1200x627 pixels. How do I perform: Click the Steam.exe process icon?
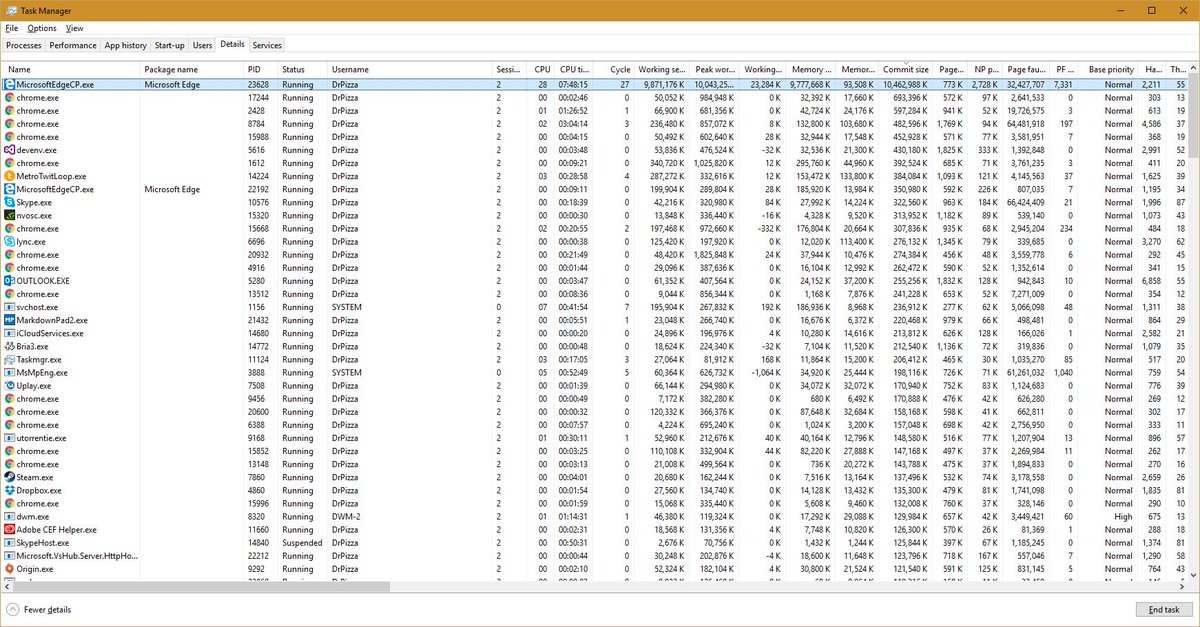[x=9, y=477]
